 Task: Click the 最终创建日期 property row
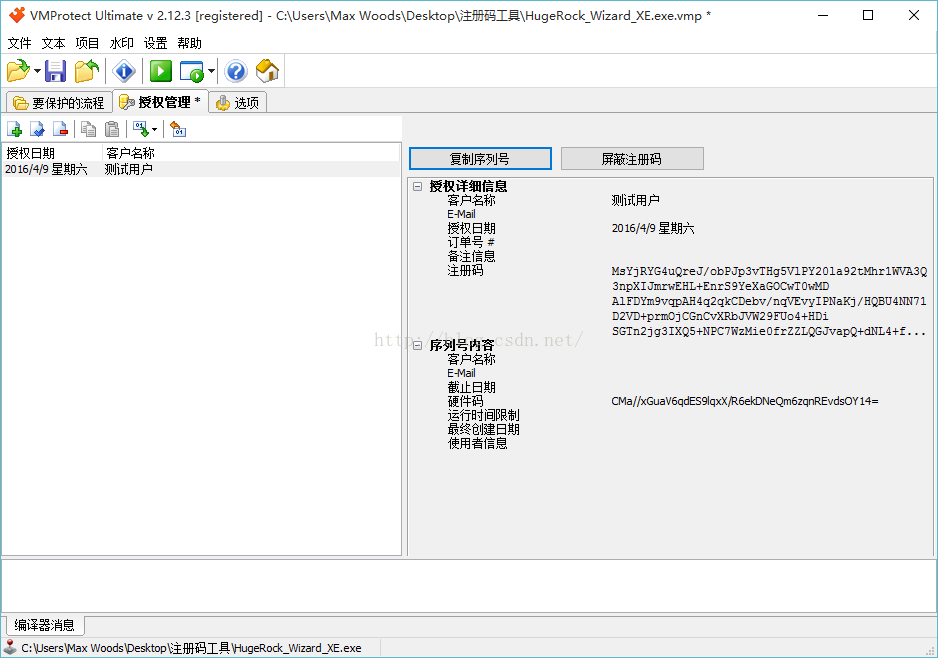tap(670, 429)
